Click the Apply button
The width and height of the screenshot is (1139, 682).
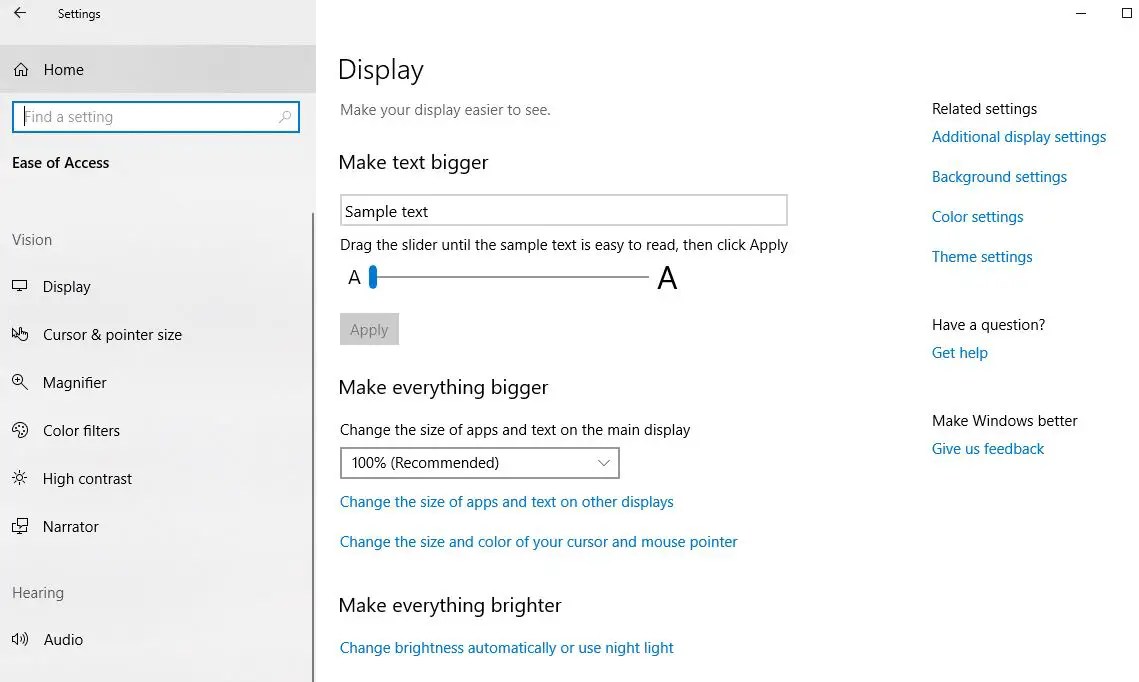369,329
